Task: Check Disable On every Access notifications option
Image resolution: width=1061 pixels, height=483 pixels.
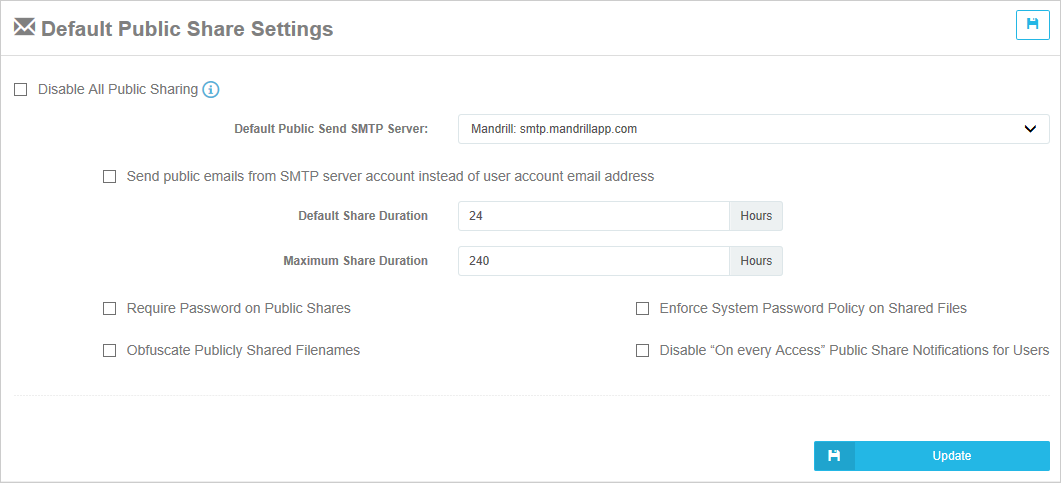Action: pos(643,350)
